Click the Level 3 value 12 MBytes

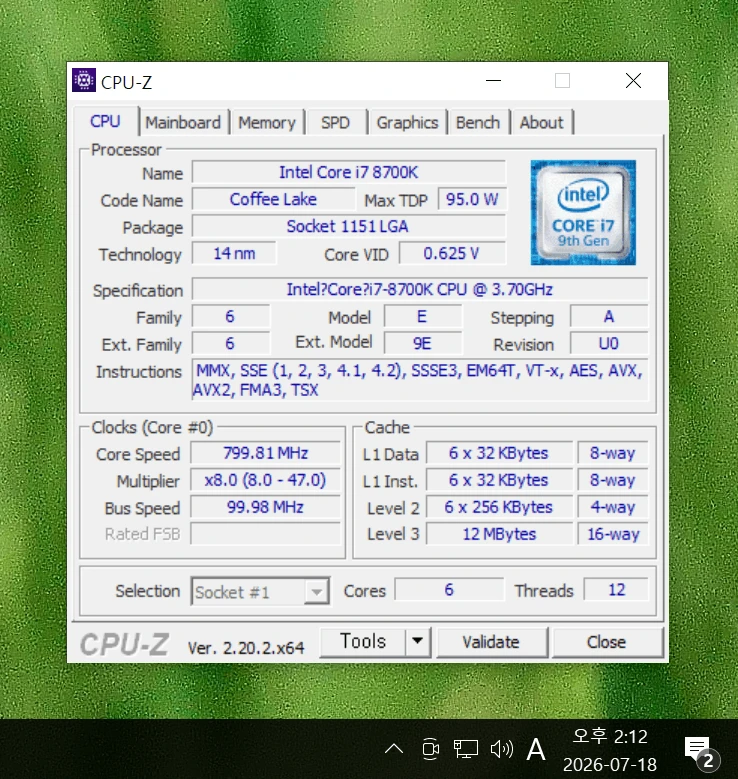point(499,534)
